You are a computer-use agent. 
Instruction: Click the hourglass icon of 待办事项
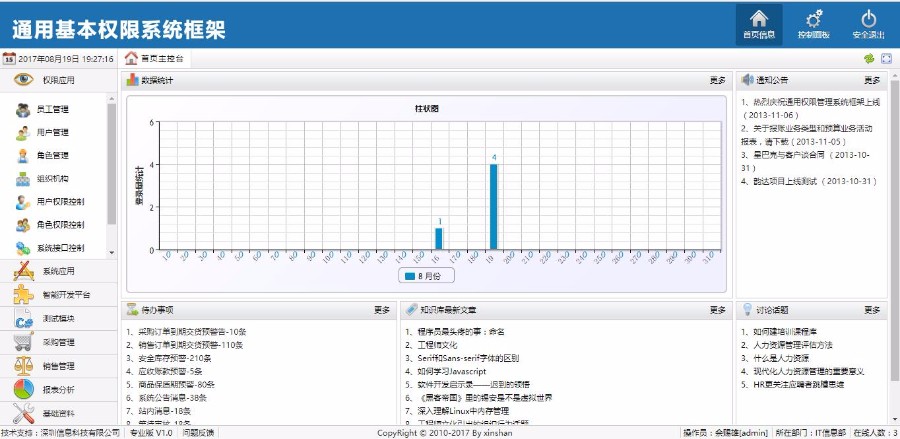pos(133,309)
